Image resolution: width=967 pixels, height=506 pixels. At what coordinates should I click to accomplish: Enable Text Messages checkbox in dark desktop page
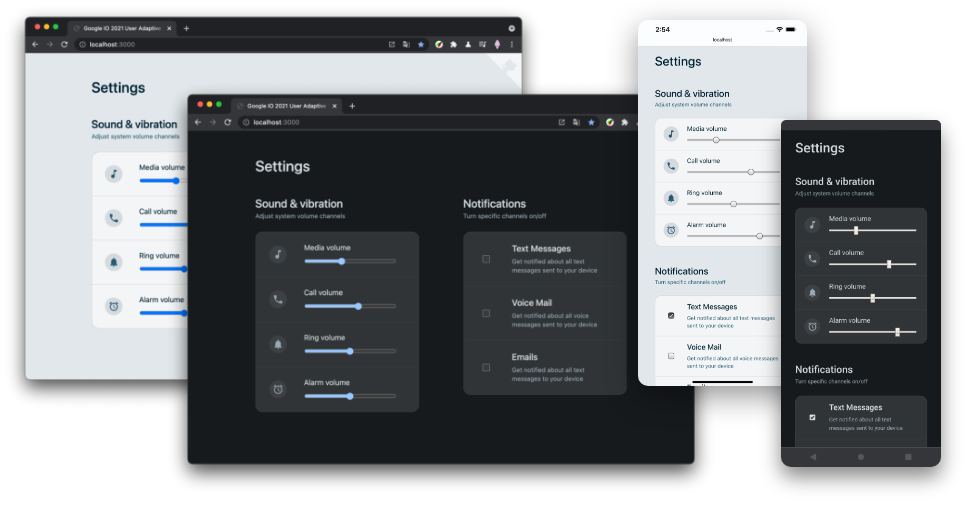[486, 259]
